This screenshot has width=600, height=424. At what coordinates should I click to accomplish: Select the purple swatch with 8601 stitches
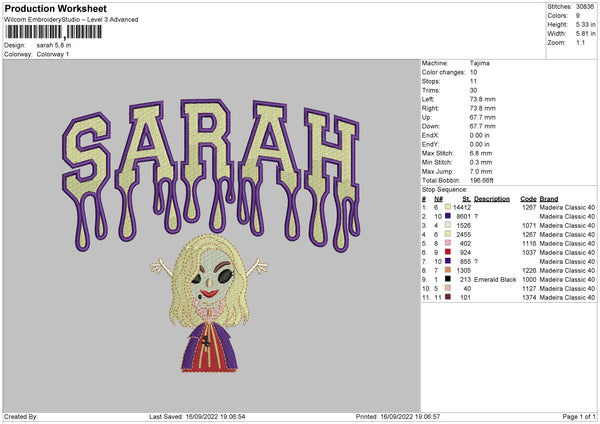[x=449, y=216]
